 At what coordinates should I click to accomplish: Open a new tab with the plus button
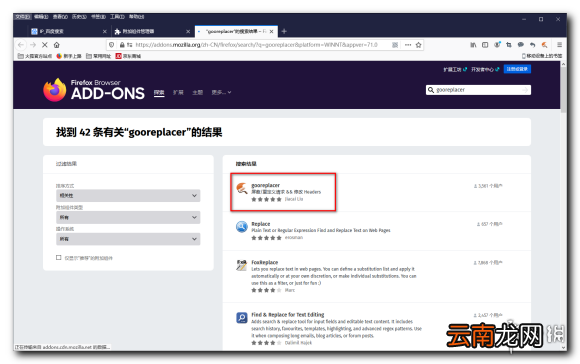coord(284,31)
